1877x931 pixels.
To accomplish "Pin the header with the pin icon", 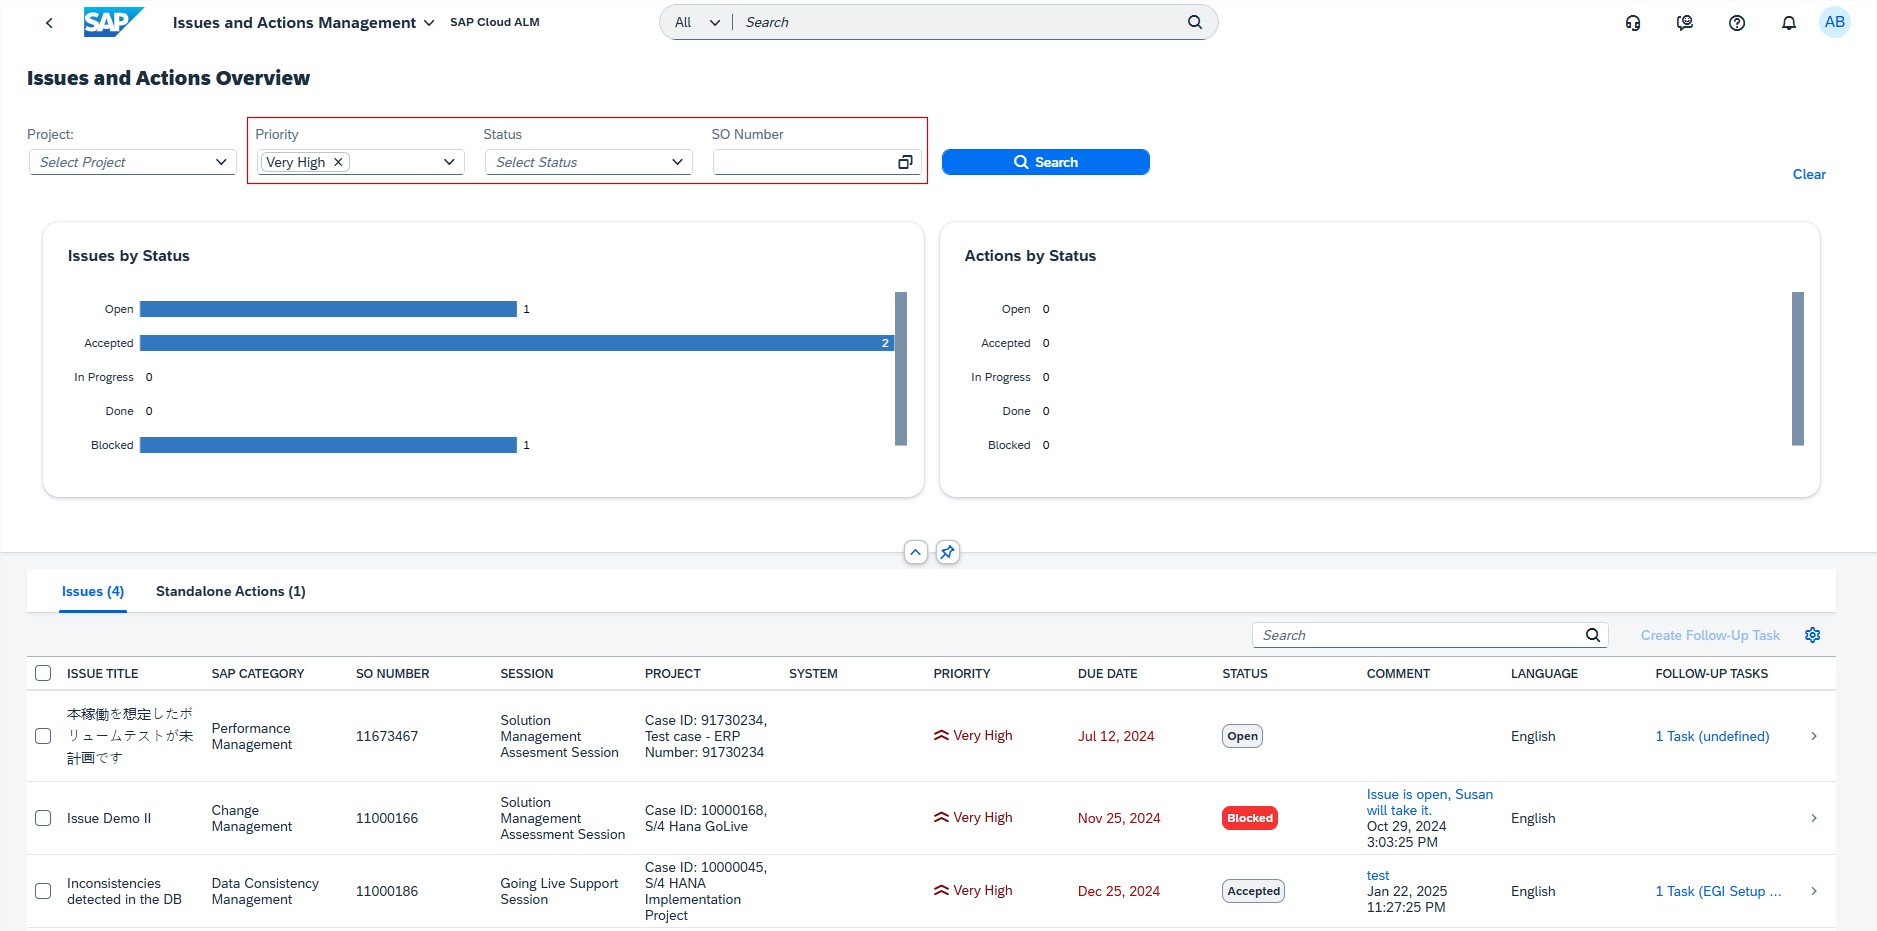I will 948,552.
